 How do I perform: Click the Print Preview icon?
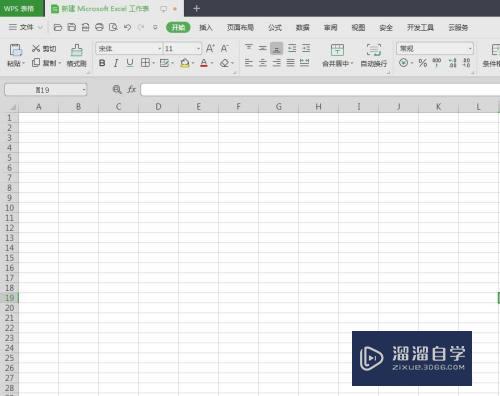113,27
